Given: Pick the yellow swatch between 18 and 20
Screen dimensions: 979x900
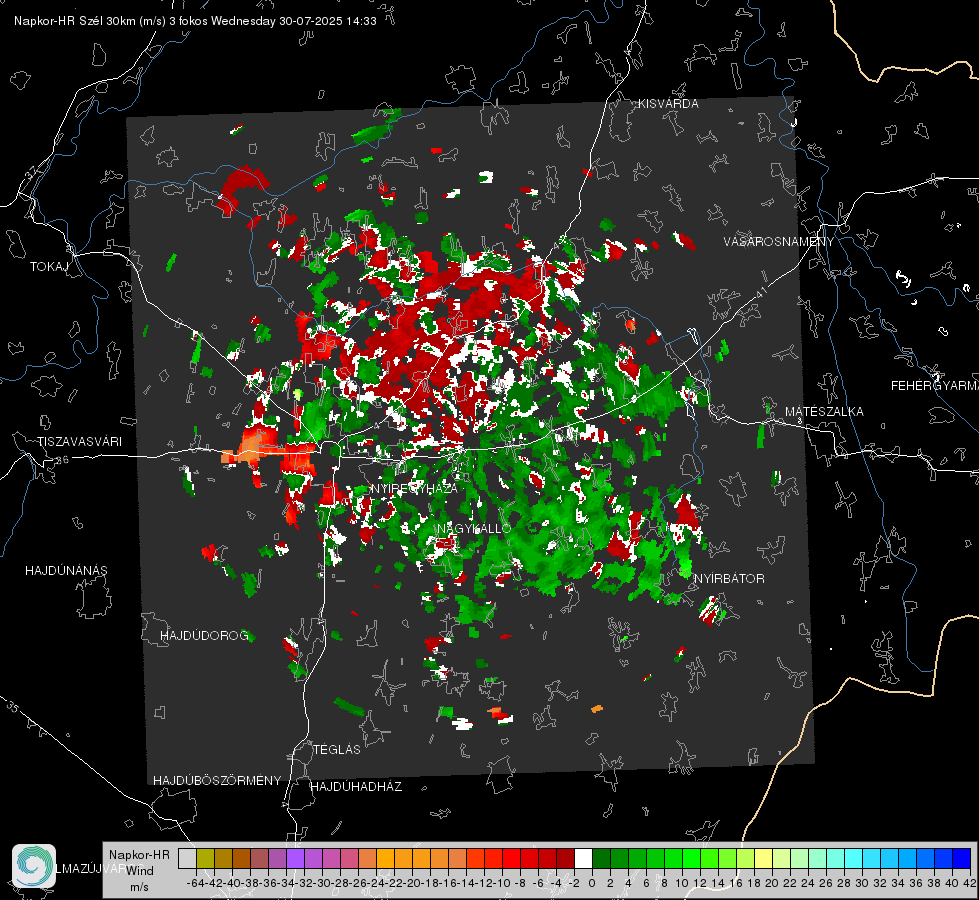Looking at the screenshot, I should (x=763, y=858).
